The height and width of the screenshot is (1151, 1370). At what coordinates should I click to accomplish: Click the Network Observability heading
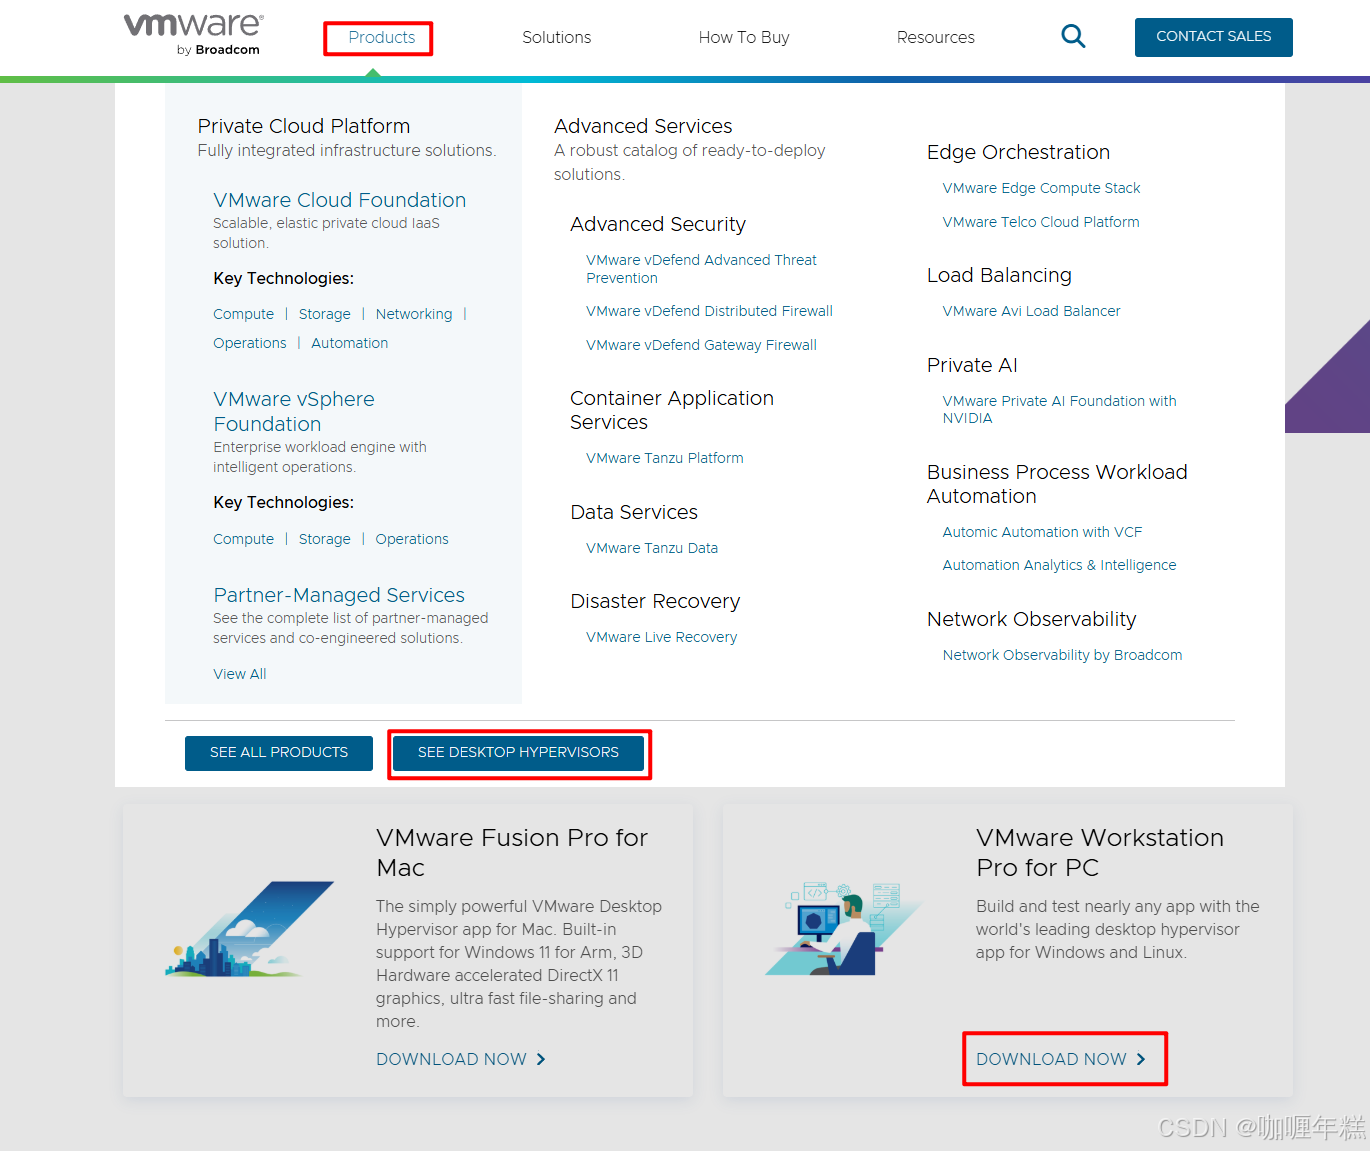[x=1032, y=619]
